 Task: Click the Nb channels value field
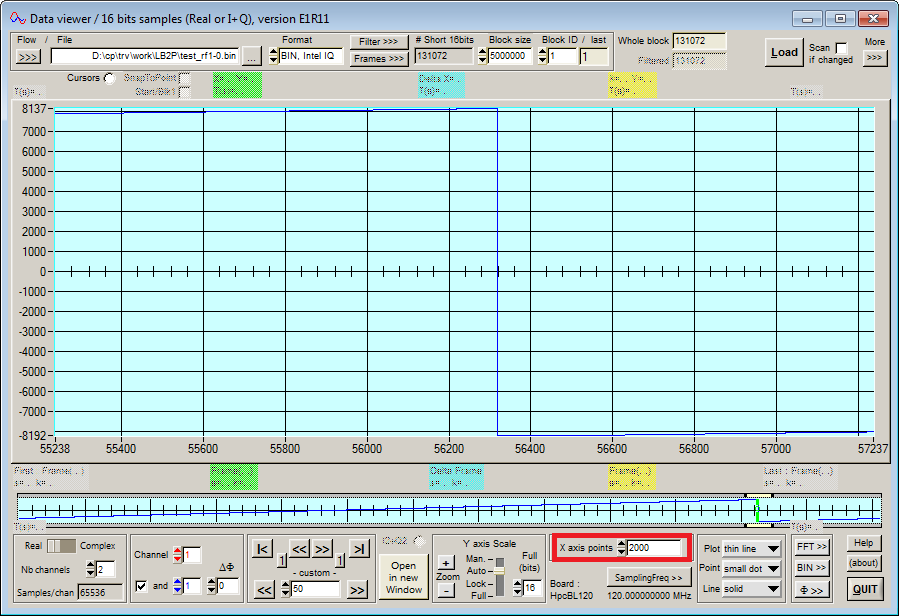tap(105, 569)
